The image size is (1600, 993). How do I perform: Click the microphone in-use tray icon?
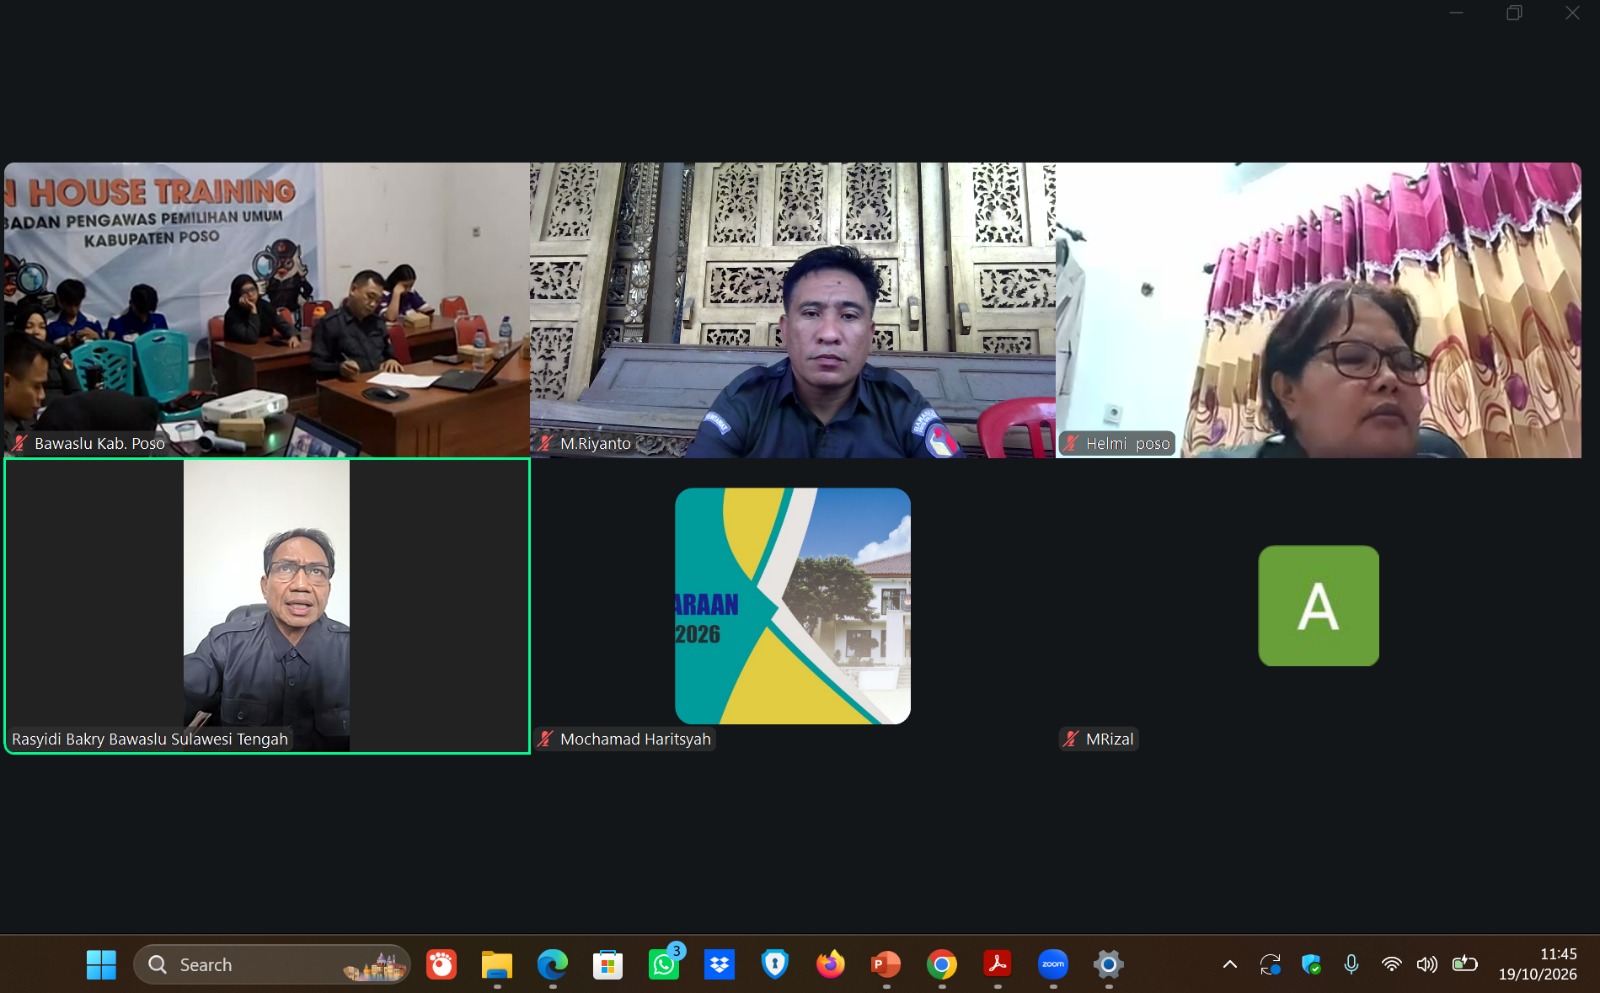[1351, 965]
